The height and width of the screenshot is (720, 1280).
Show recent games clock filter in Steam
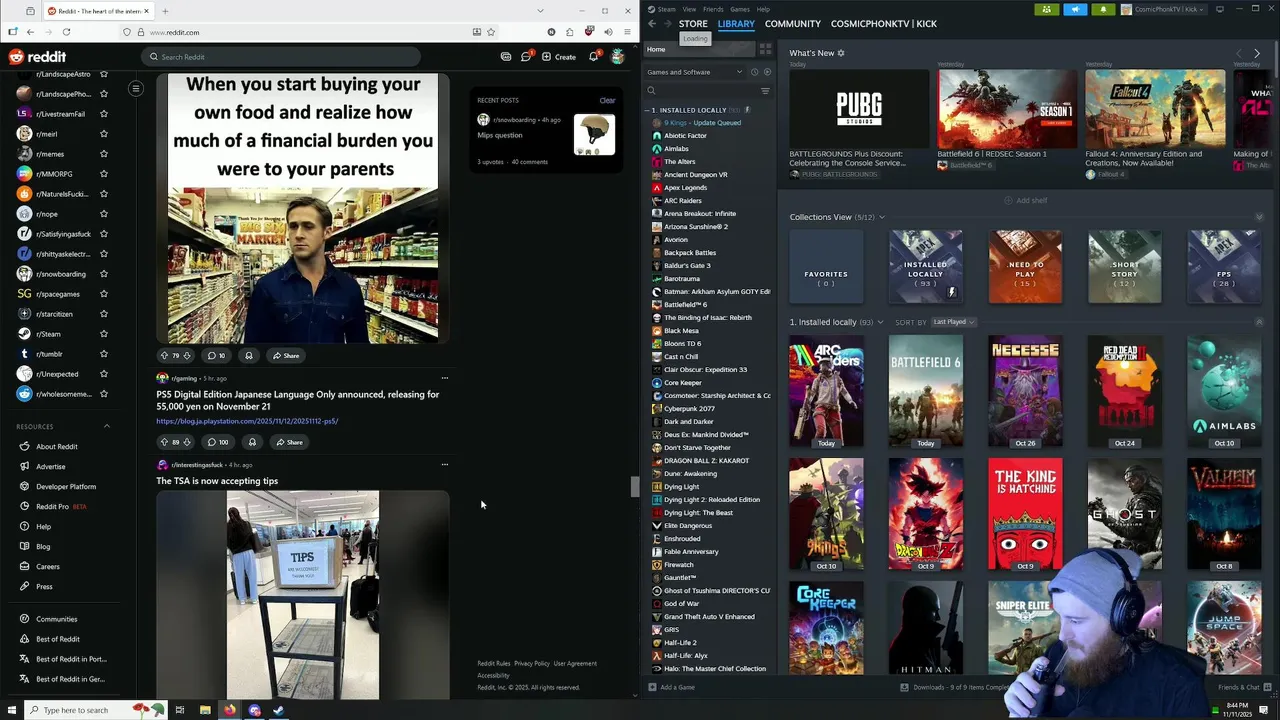[x=755, y=72]
